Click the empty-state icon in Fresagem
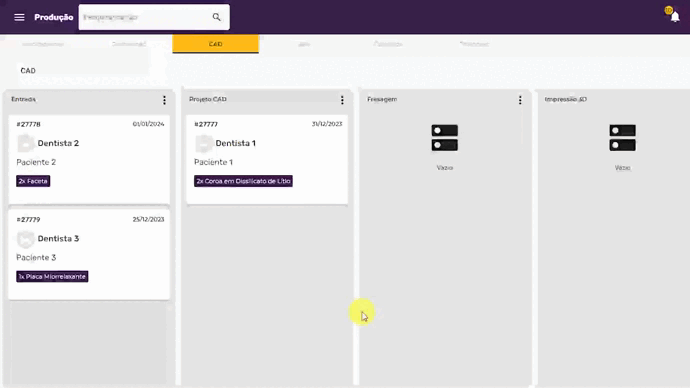The height and width of the screenshot is (388, 690). coord(444,138)
